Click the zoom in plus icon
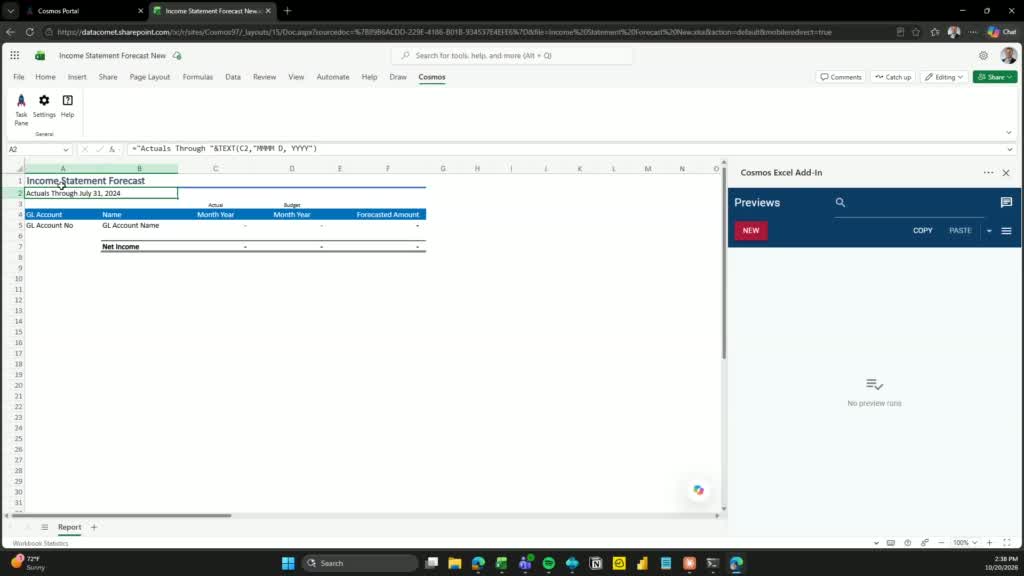 (989, 543)
